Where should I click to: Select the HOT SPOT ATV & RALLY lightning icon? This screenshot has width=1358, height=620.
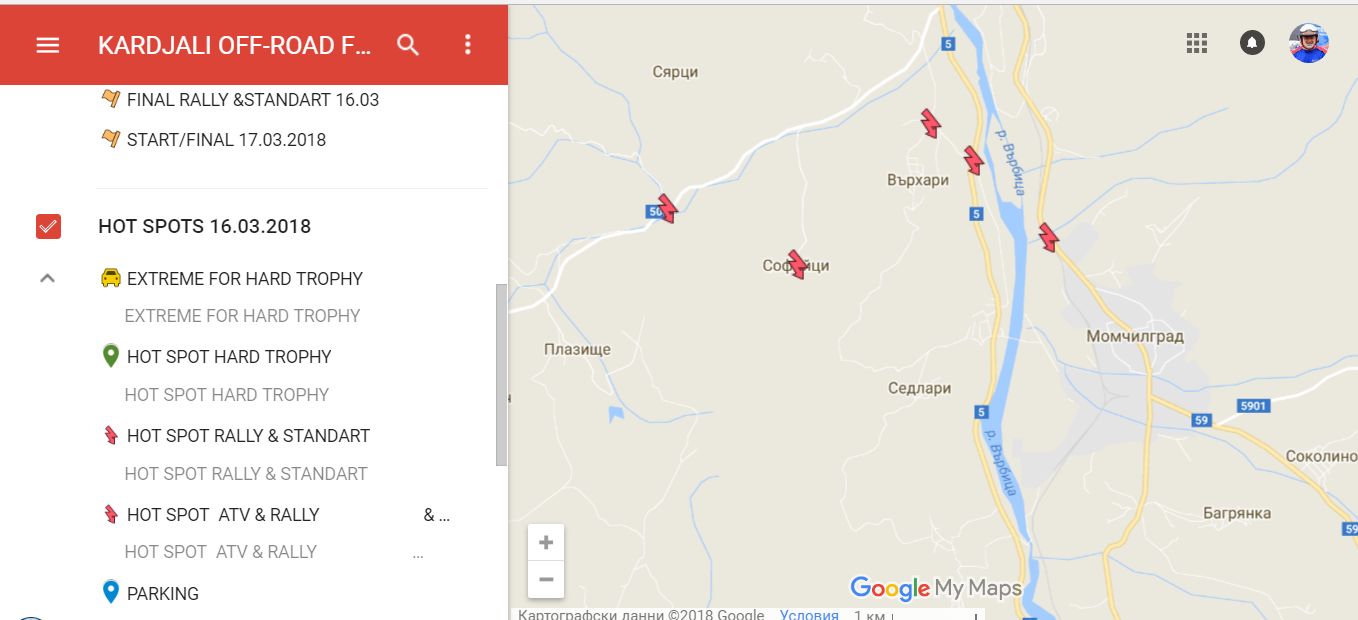110,514
